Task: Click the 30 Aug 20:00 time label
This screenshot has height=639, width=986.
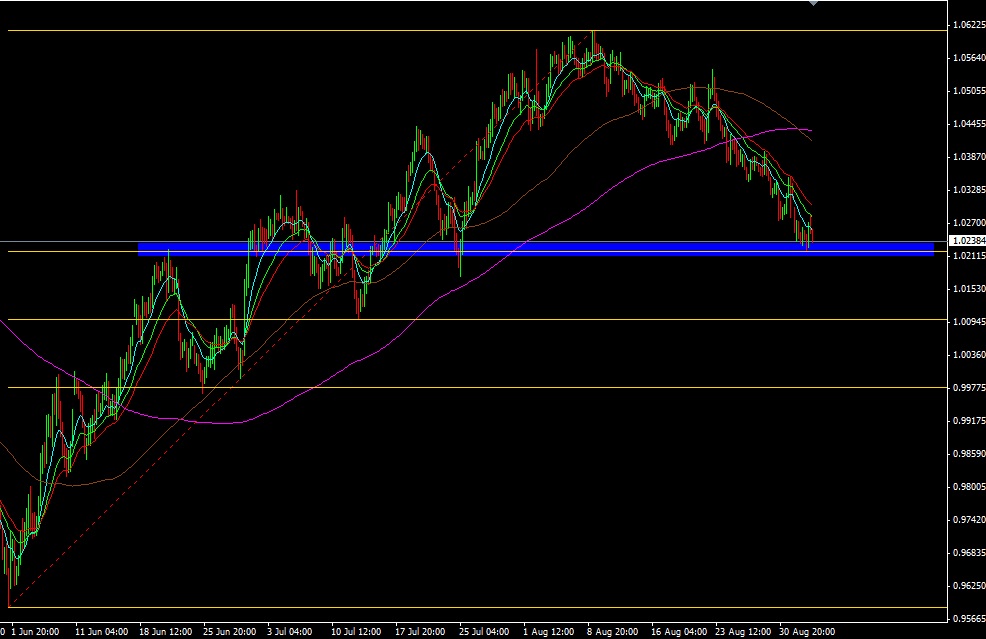Action: click(807, 631)
